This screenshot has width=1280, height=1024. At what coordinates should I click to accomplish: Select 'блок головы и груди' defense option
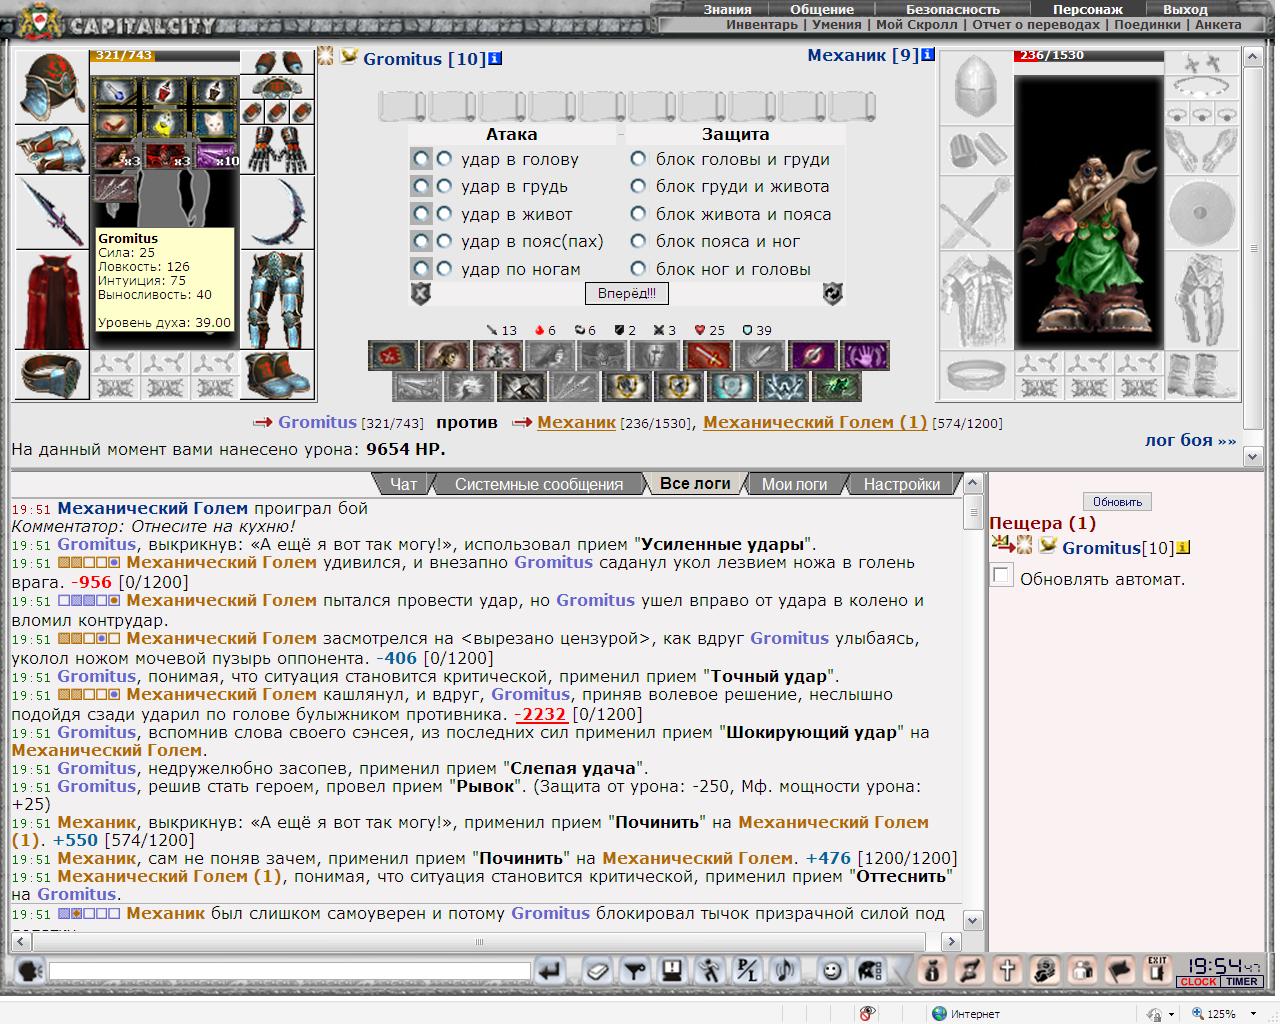click(638, 159)
